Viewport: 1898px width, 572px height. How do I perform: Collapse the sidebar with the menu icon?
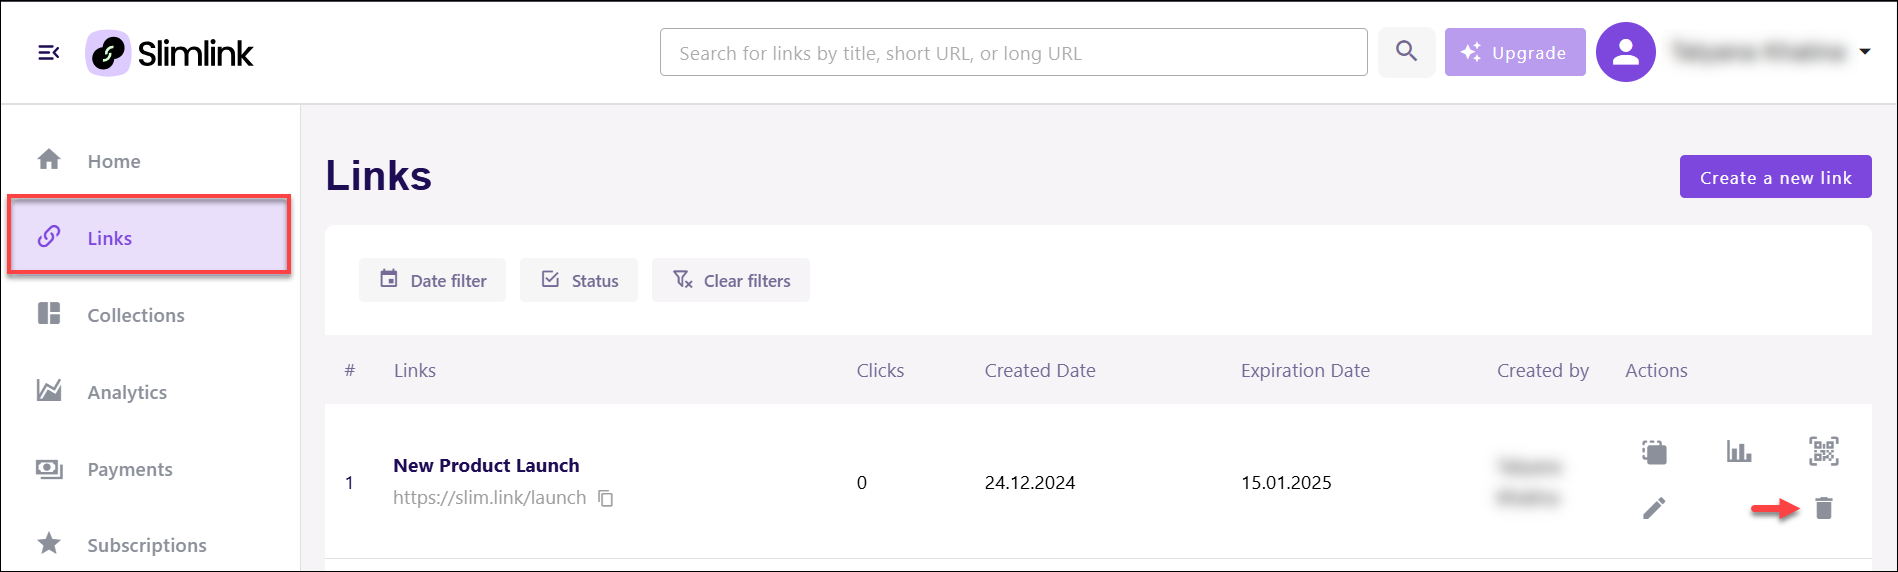[49, 52]
